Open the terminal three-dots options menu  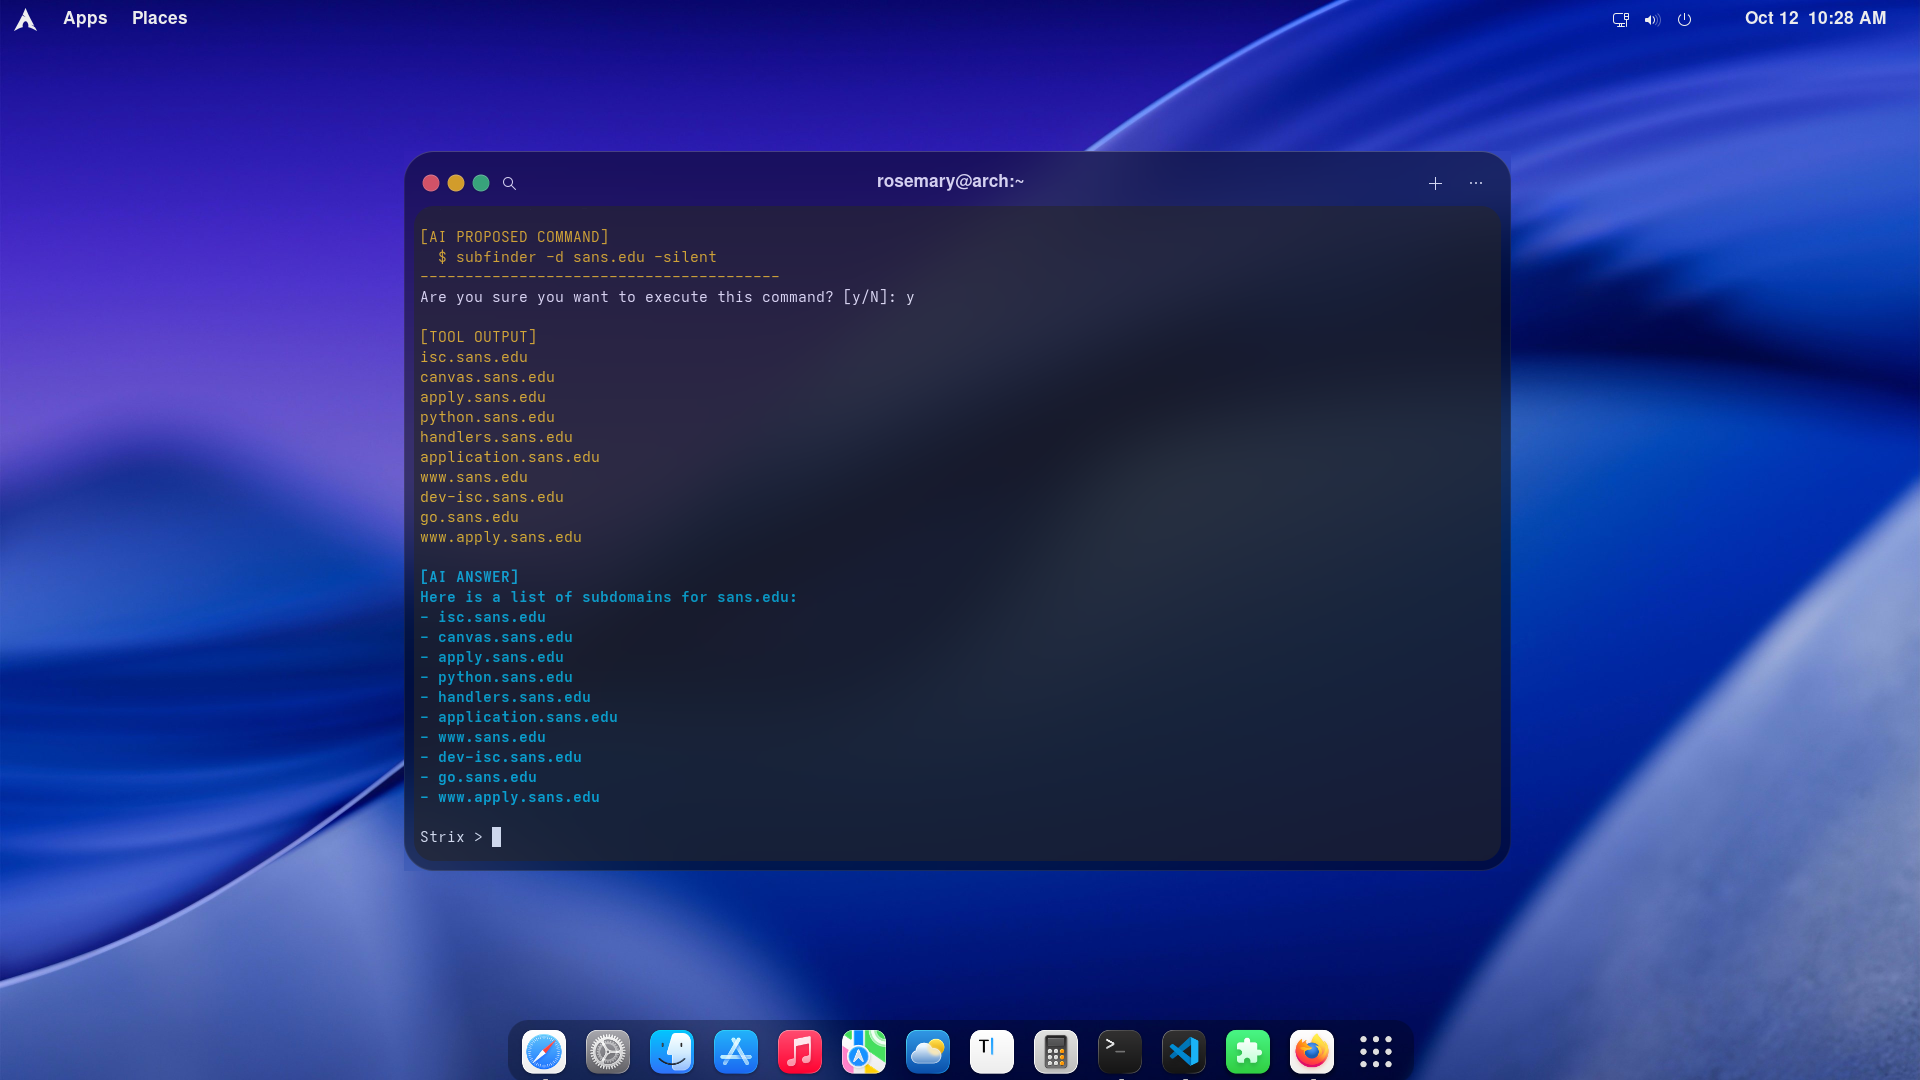1476,183
